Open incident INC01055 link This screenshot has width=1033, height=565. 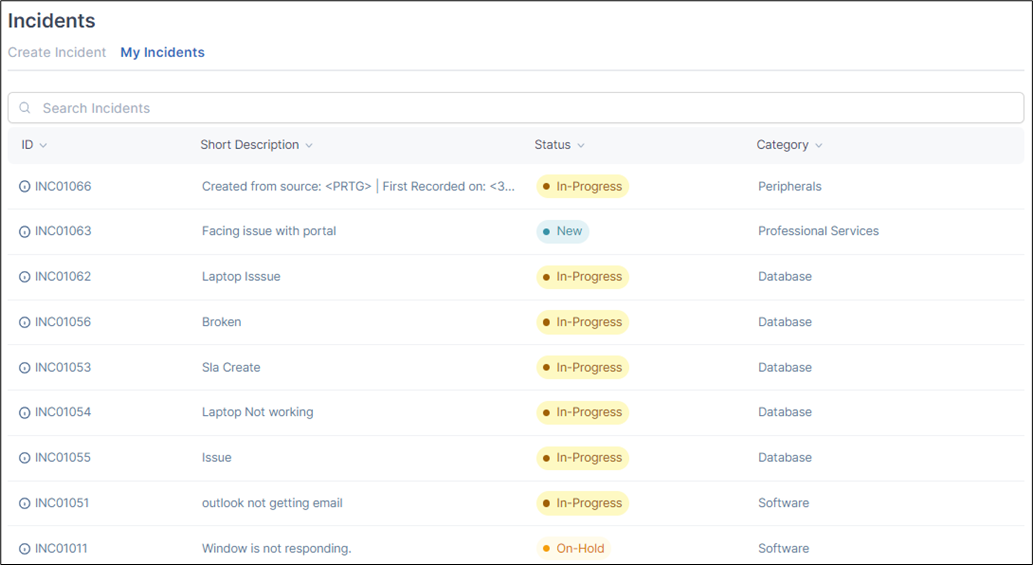(63, 458)
